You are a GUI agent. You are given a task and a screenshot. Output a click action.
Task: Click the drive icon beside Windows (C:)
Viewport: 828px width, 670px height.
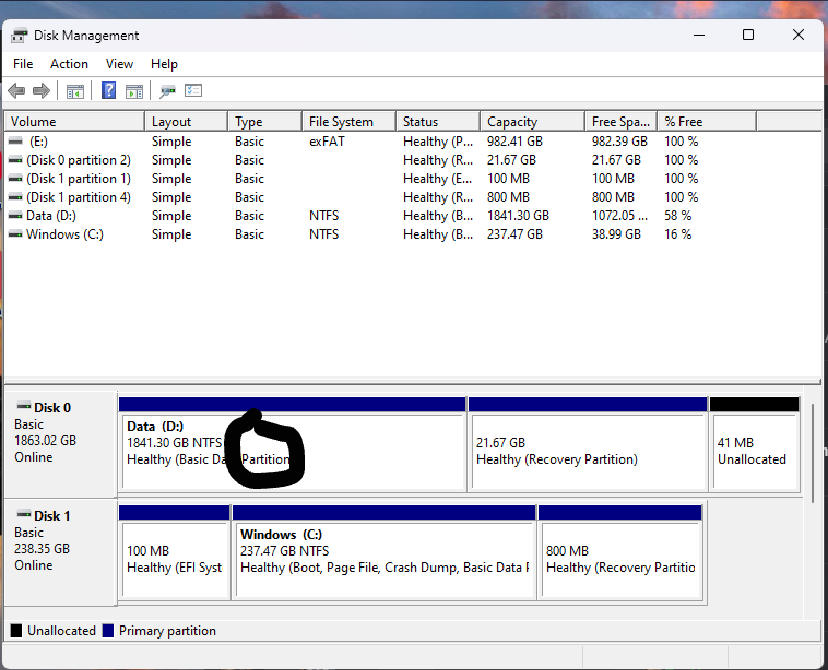pyautogui.click(x=16, y=234)
